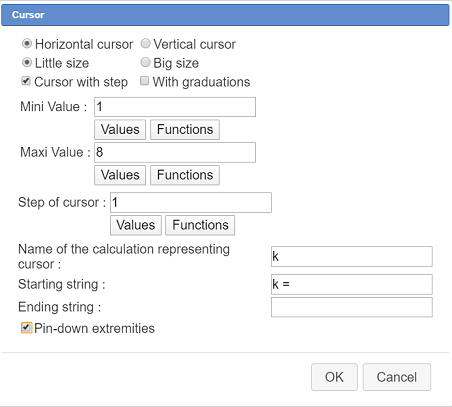Viewport: 452px width, 407px height.
Task: Select the Vertical cursor radio option
Action: click(x=145, y=44)
